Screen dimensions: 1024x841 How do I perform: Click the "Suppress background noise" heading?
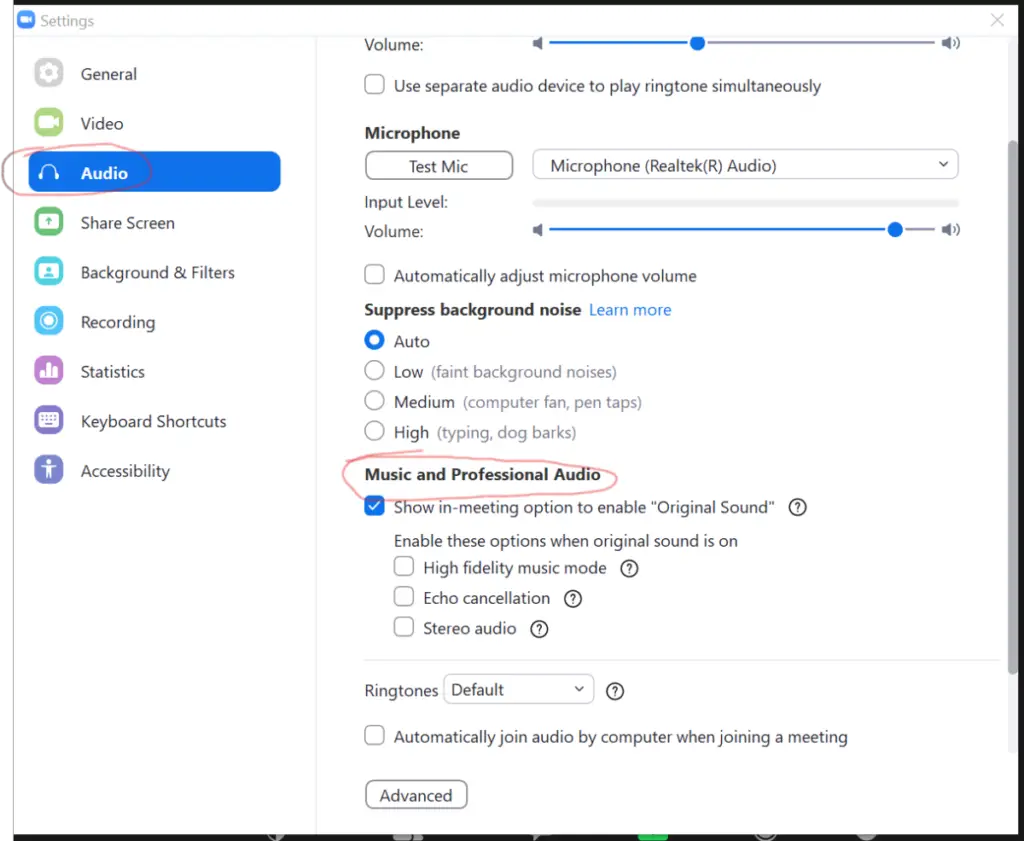472,309
